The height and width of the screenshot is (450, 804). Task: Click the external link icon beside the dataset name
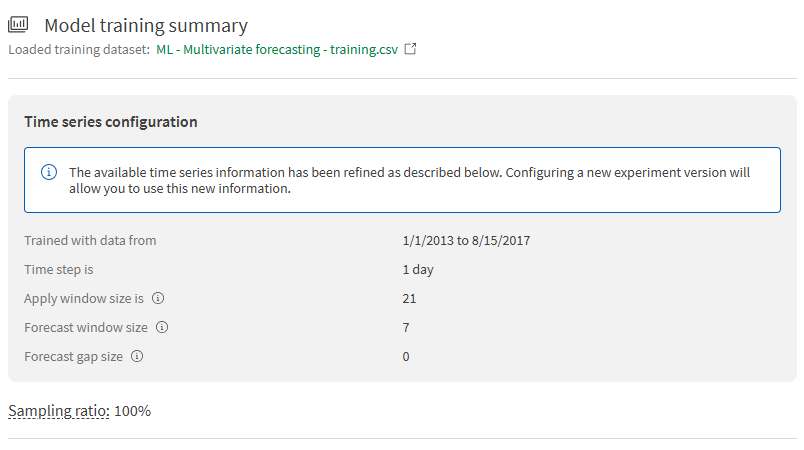click(410, 49)
